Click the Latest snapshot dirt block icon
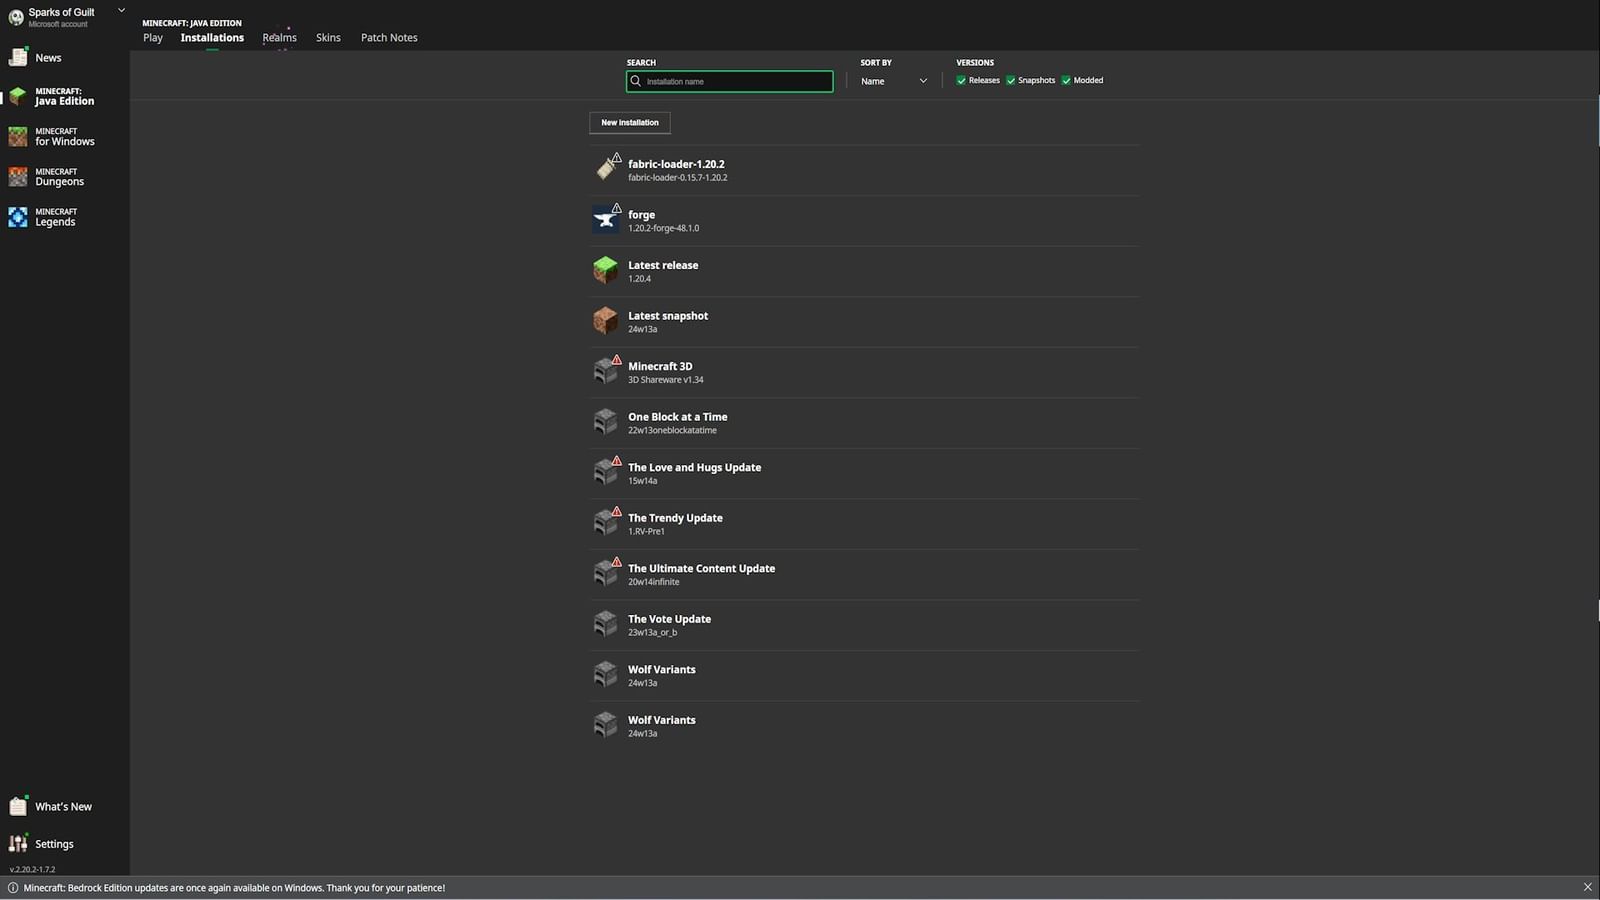 [605, 321]
